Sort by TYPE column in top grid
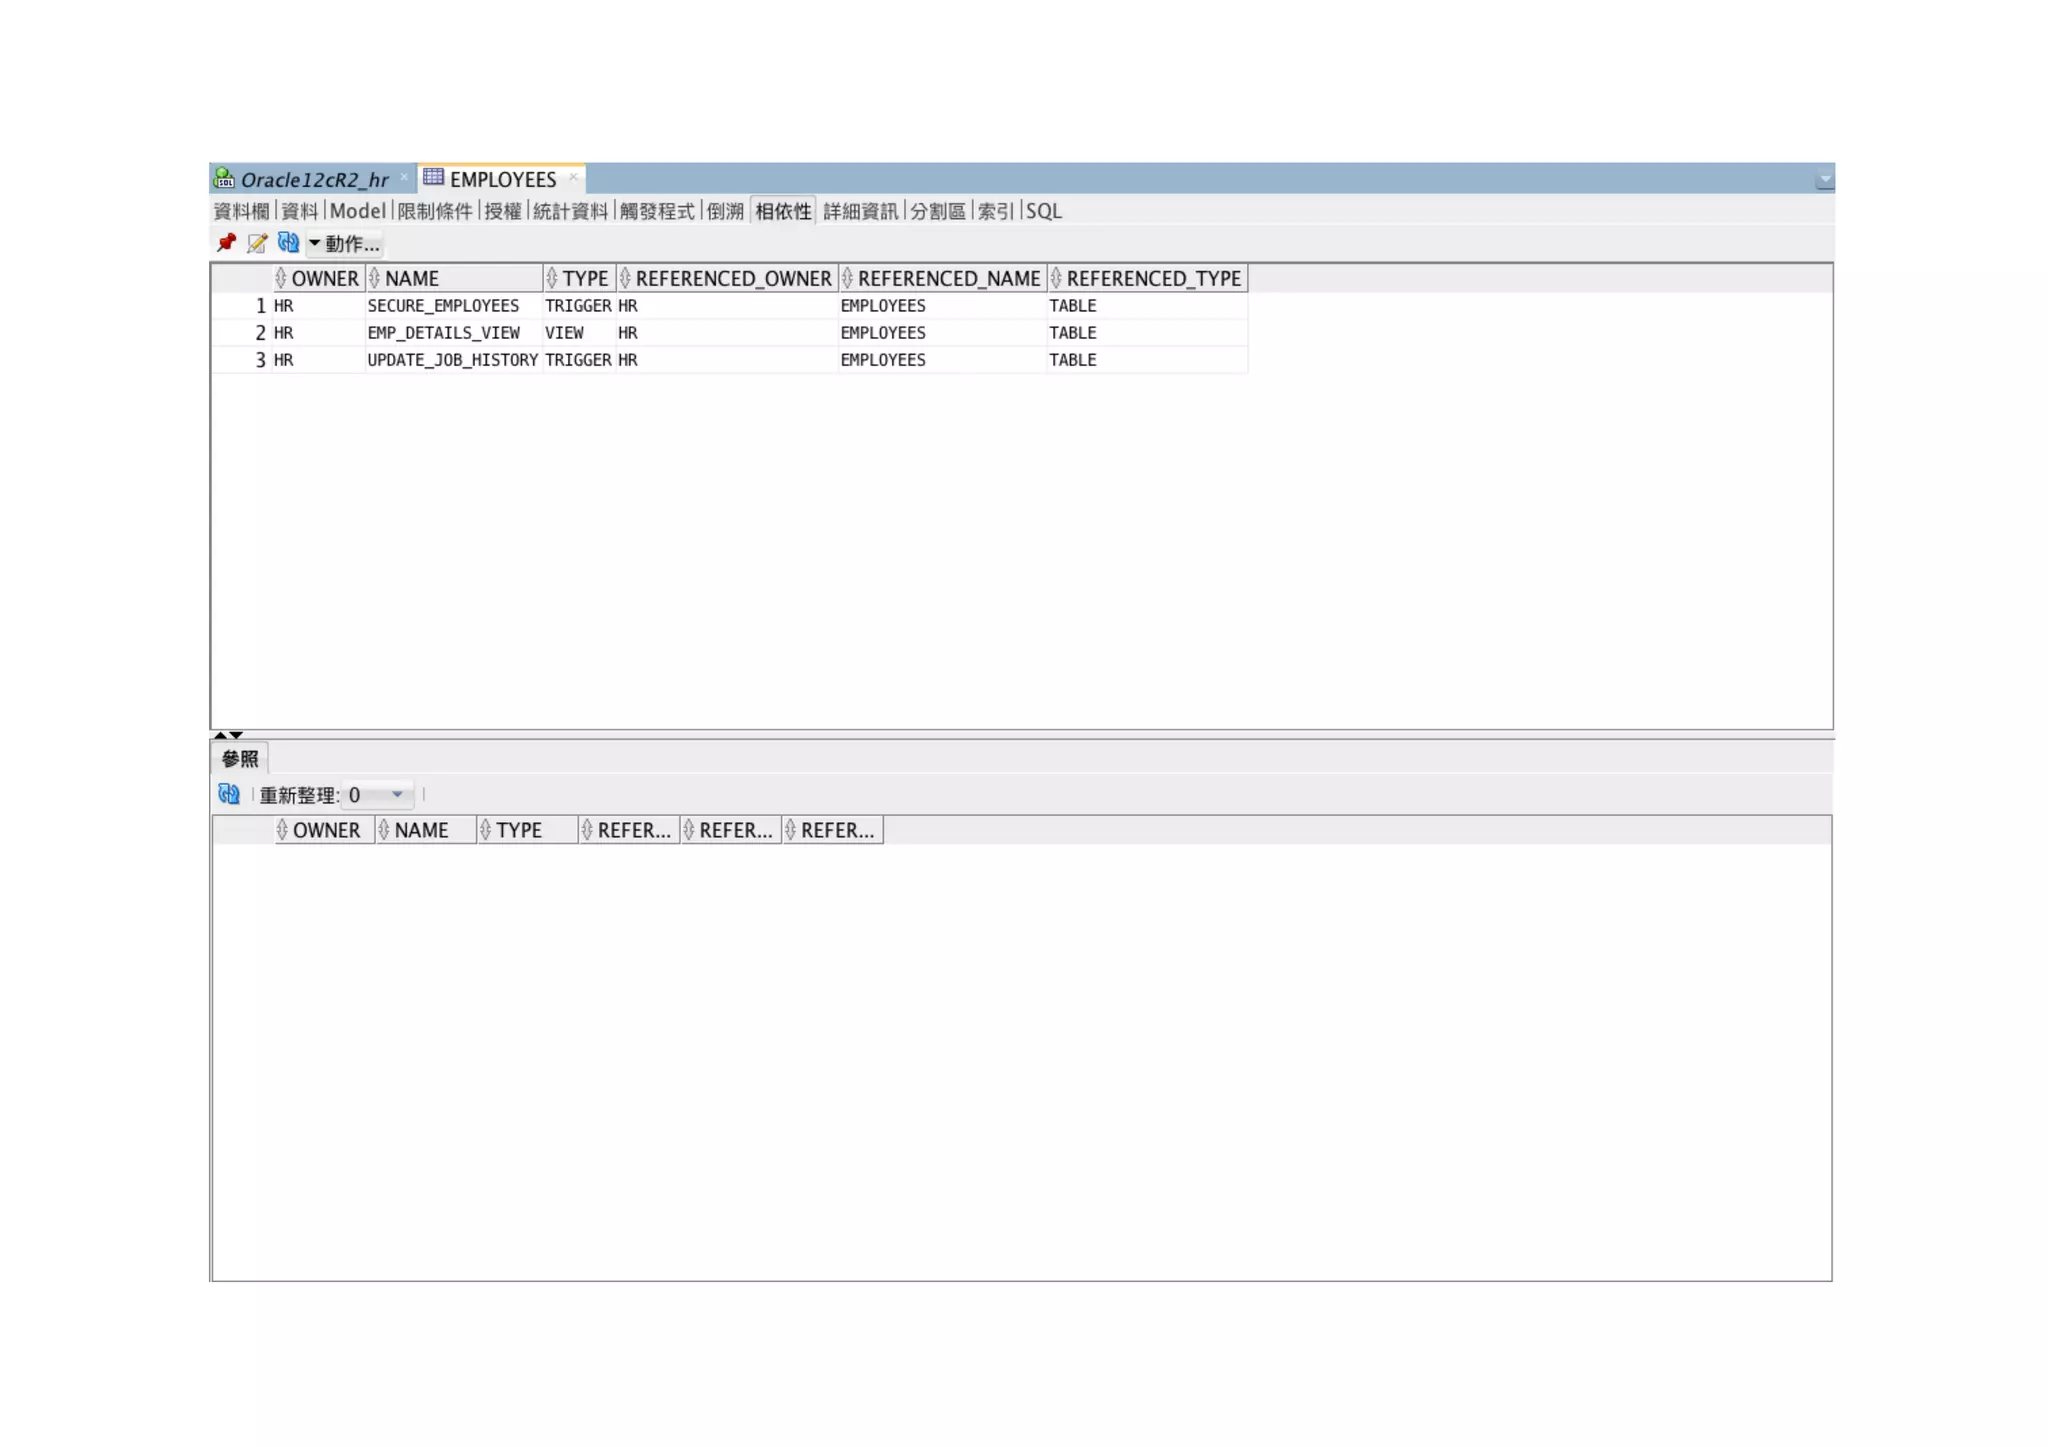Screen dimensions: 2048x1447 point(579,278)
